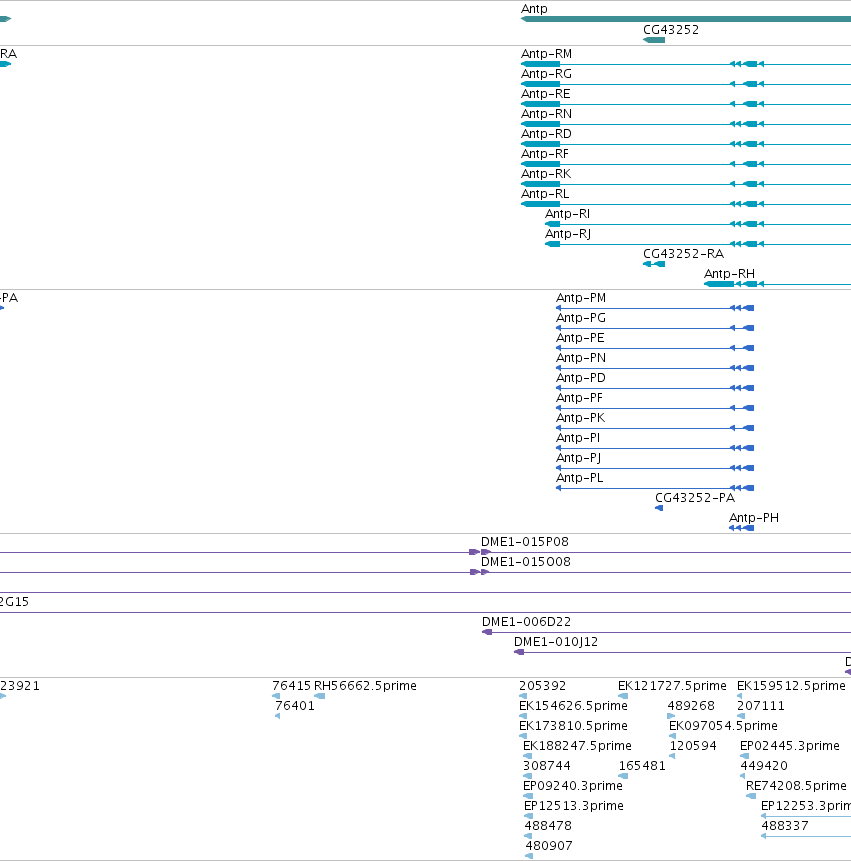Image resolution: width=851 pixels, height=861 pixels.
Task: Open the Antp-RH transcript
Action: [x=729, y=273]
